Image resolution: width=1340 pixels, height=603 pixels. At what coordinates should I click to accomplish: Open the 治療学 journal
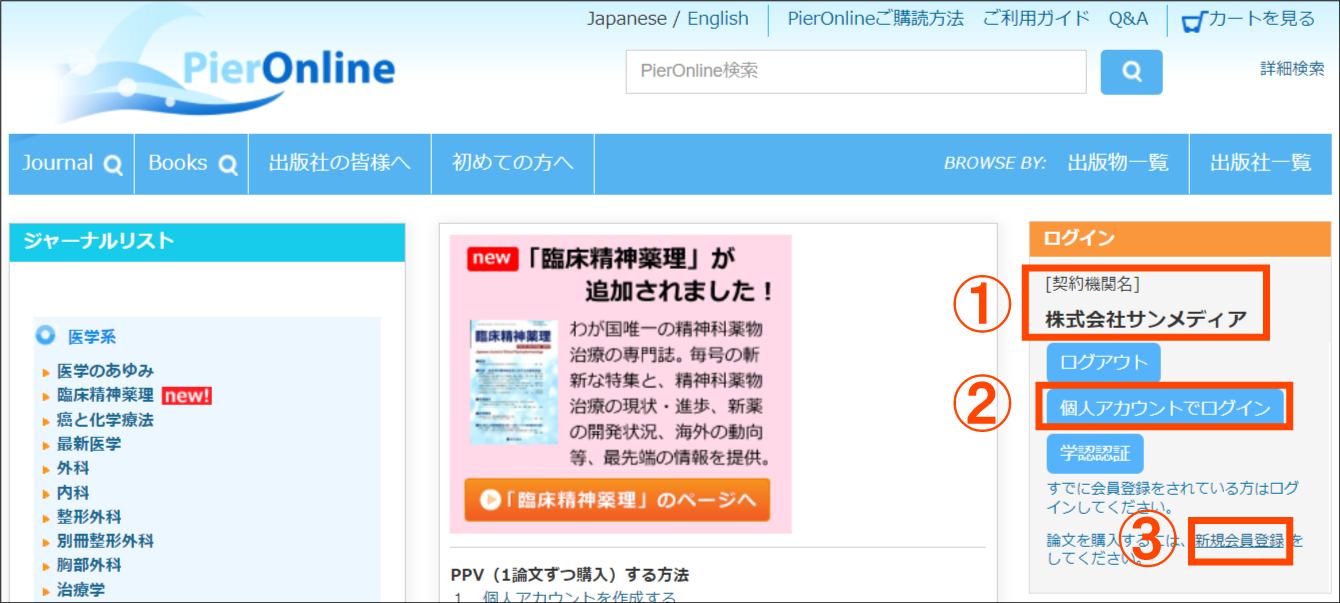pyautogui.click(x=81, y=590)
